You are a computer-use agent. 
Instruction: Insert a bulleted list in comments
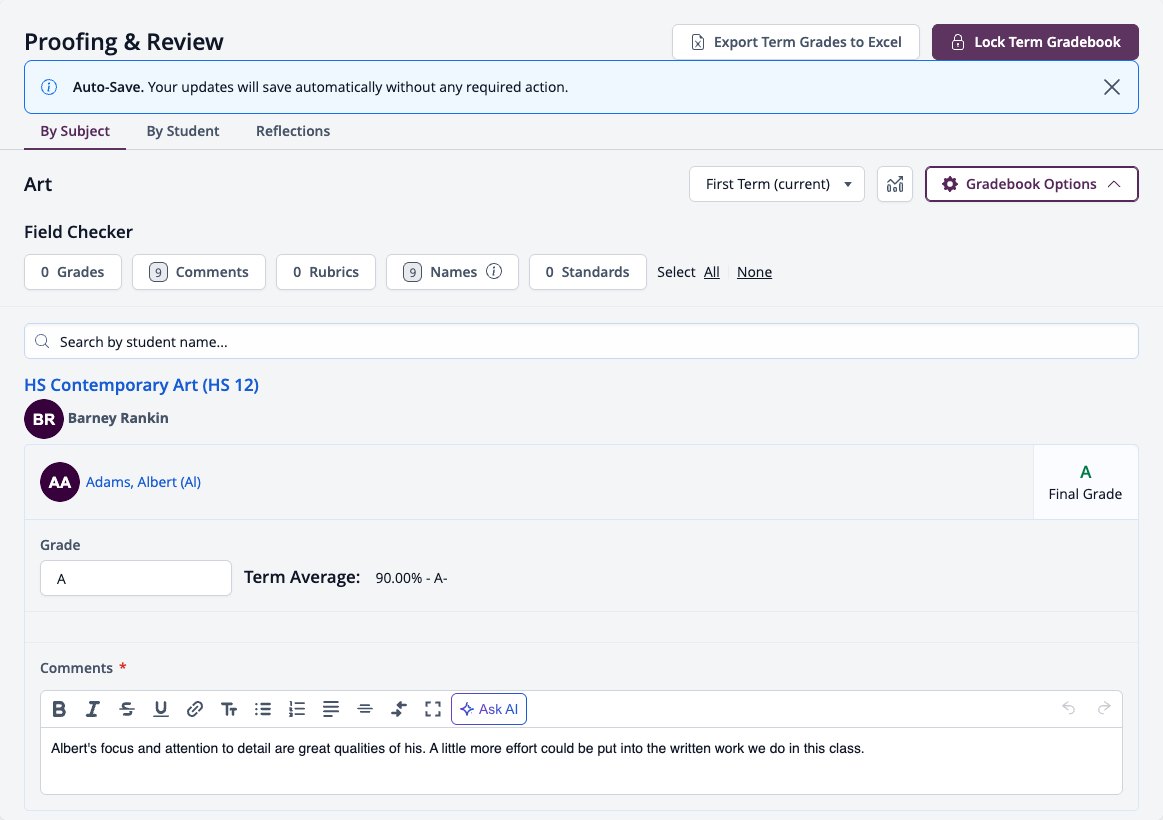tap(263, 709)
